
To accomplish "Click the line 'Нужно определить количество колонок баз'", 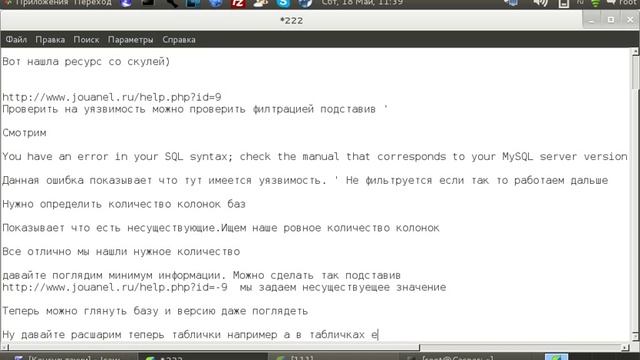I will [x=124, y=204].
